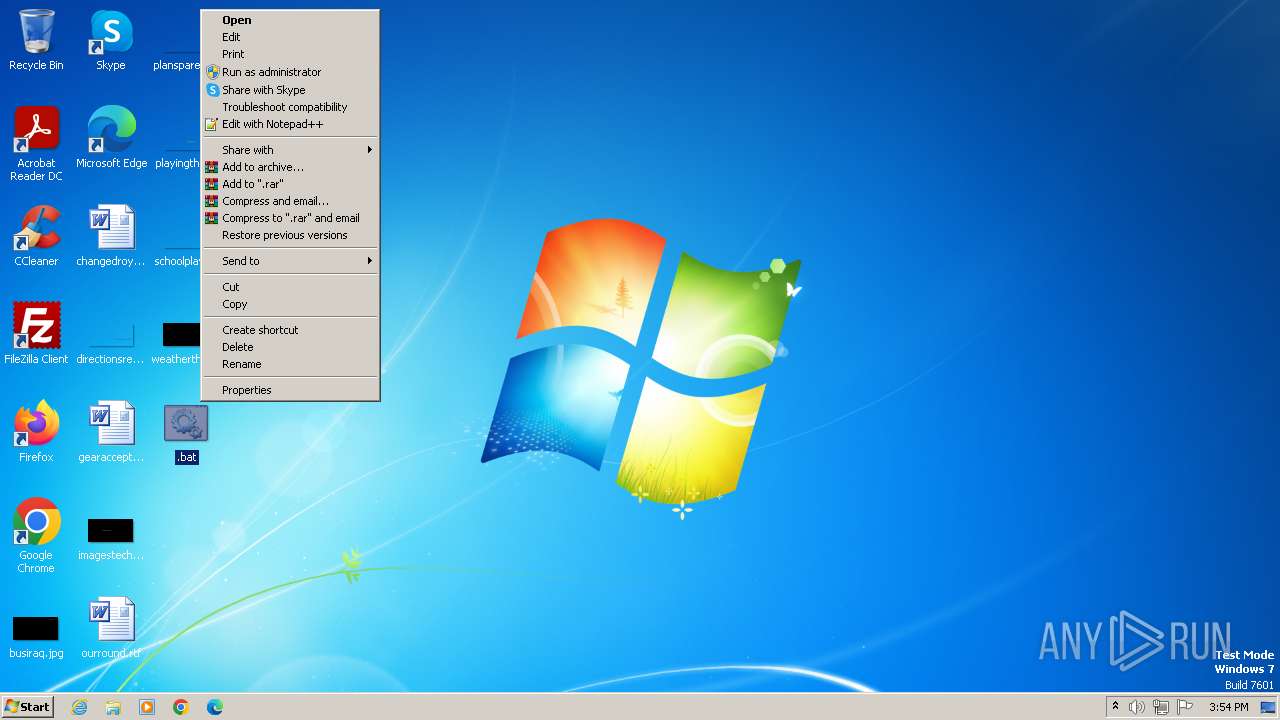Select the imagestech file icon
This screenshot has width=1280, height=720.
pyautogui.click(x=111, y=538)
